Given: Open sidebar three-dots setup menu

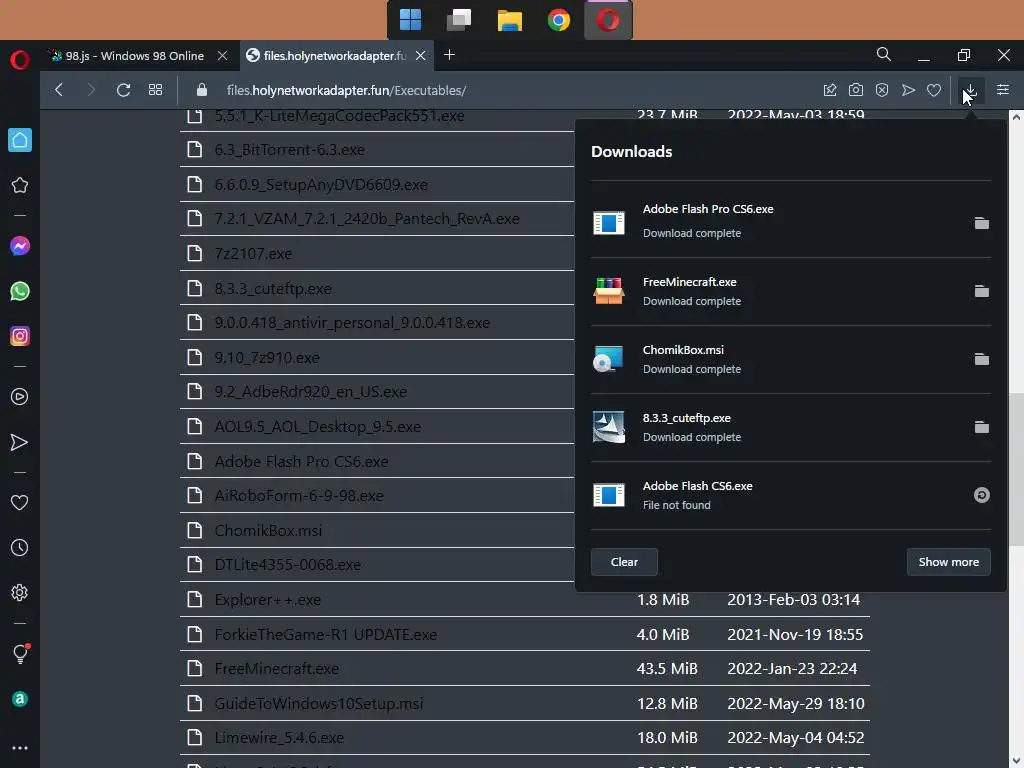Looking at the screenshot, I should [20, 748].
